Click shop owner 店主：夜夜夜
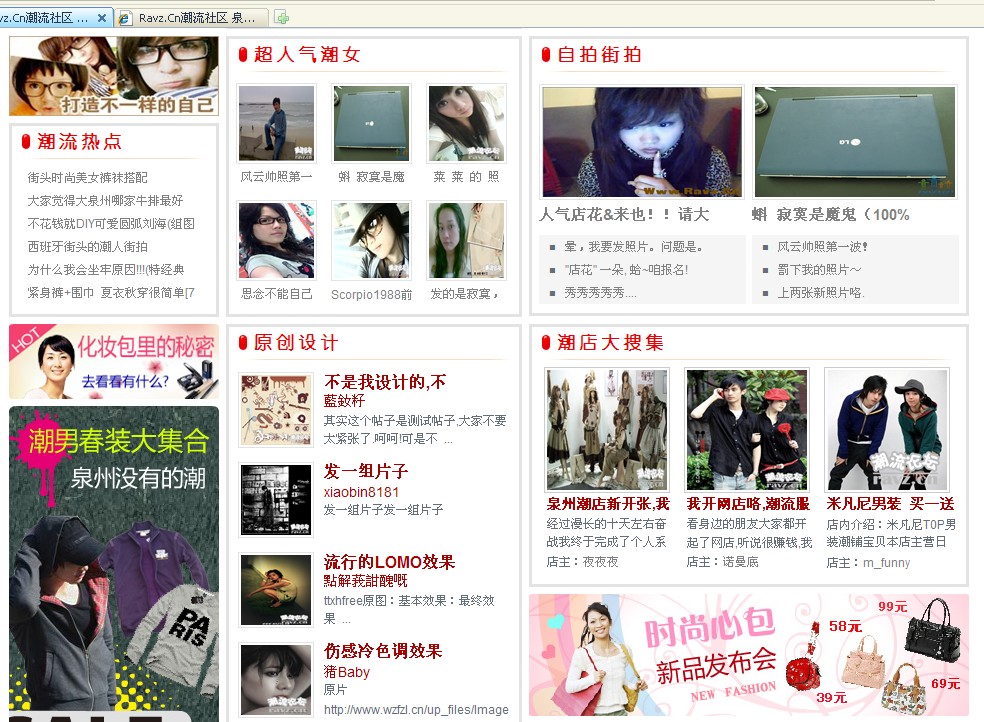984x722 pixels. (x=582, y=562)
